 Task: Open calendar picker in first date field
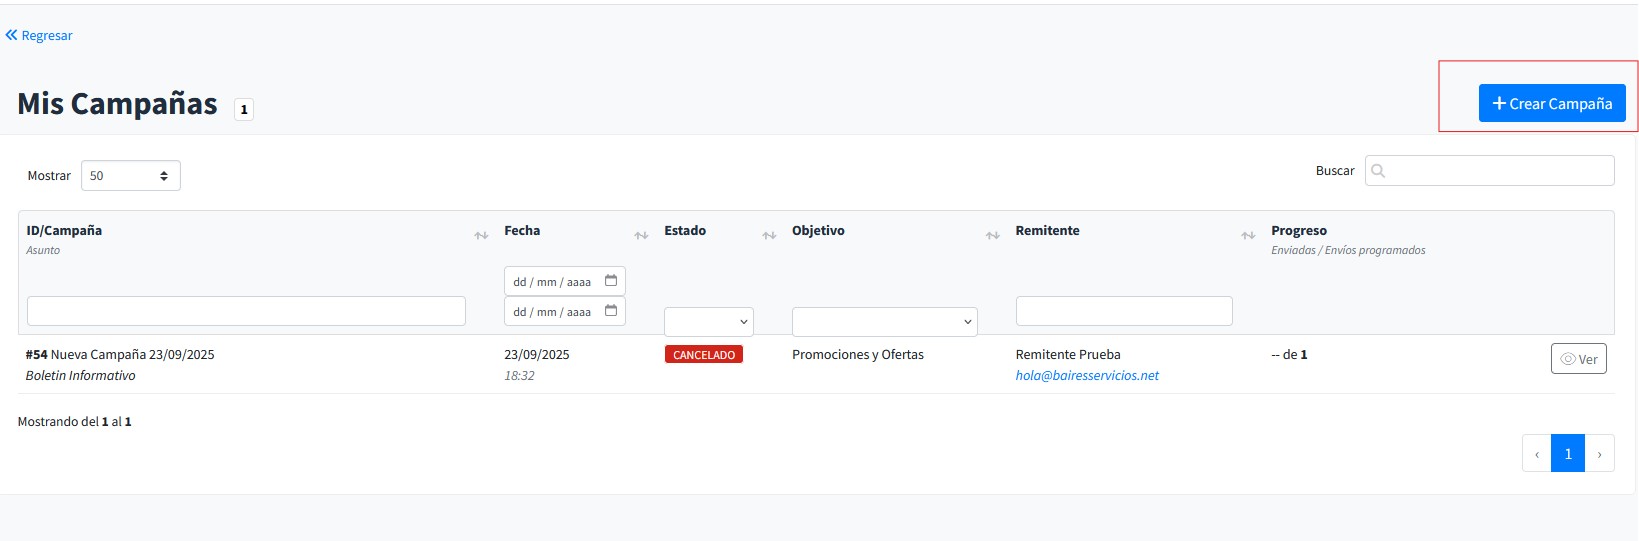click(611, 281)
